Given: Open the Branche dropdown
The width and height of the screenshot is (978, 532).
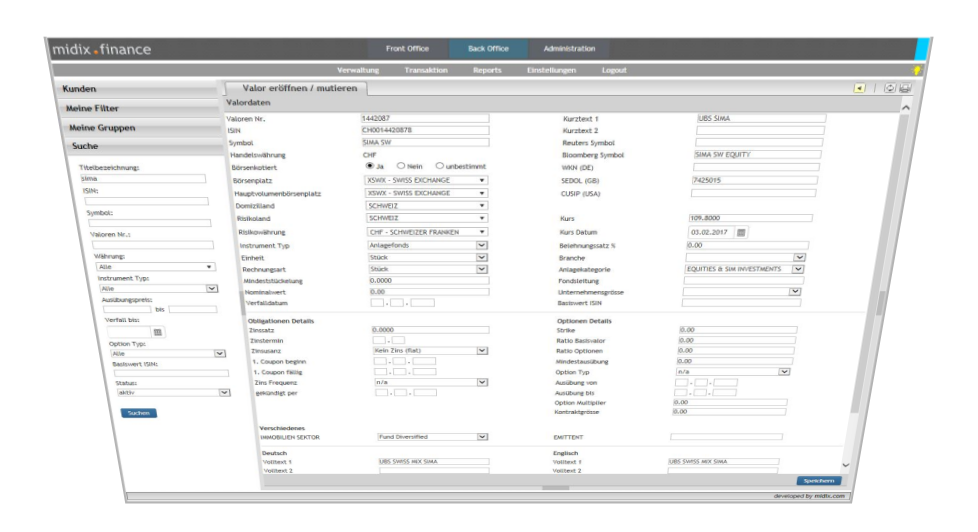Looking at the screenshot, I should click(746, 258).
